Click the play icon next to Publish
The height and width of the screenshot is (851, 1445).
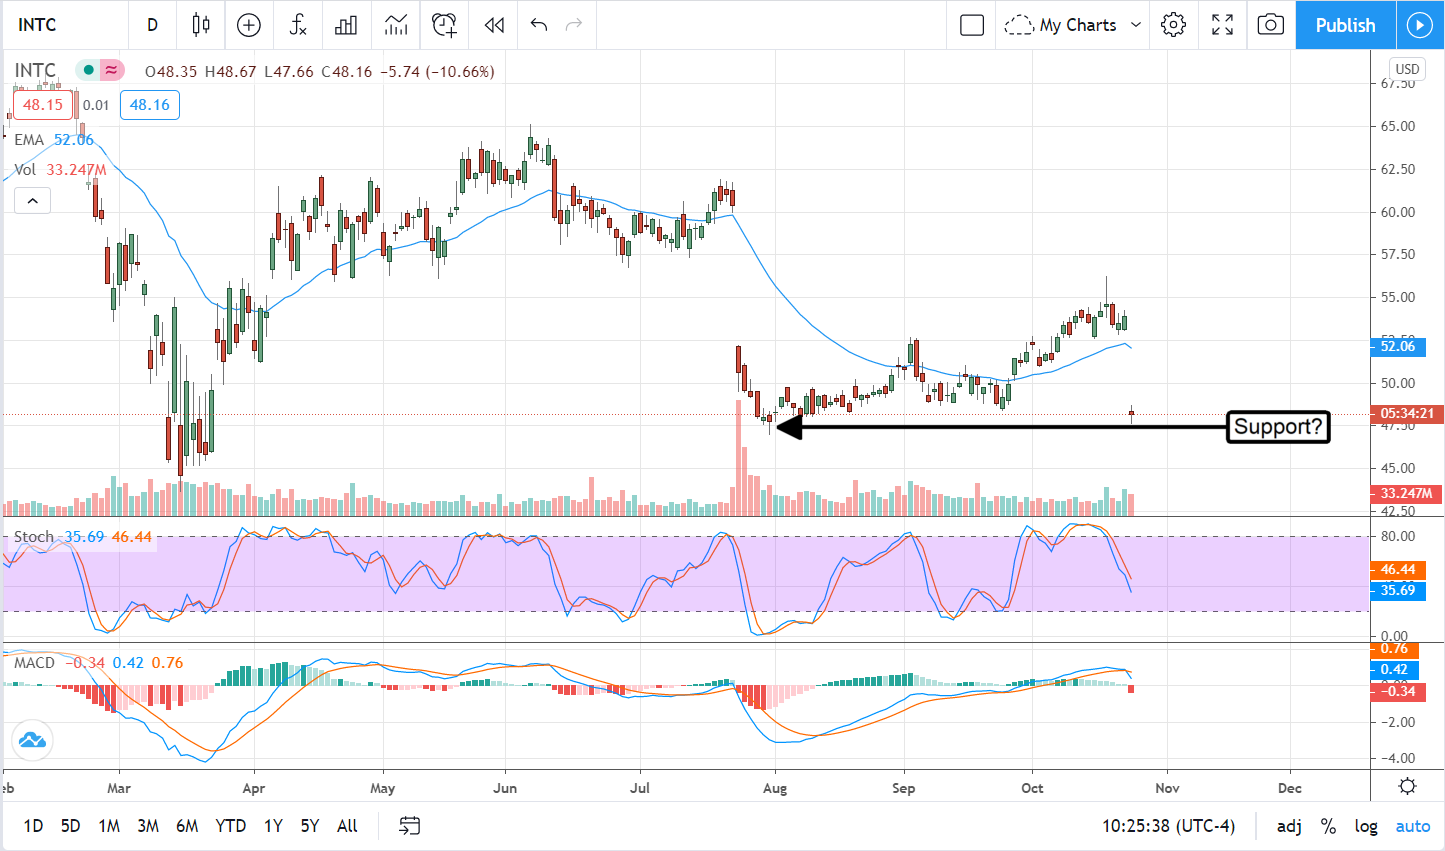tap(1420, 25)
